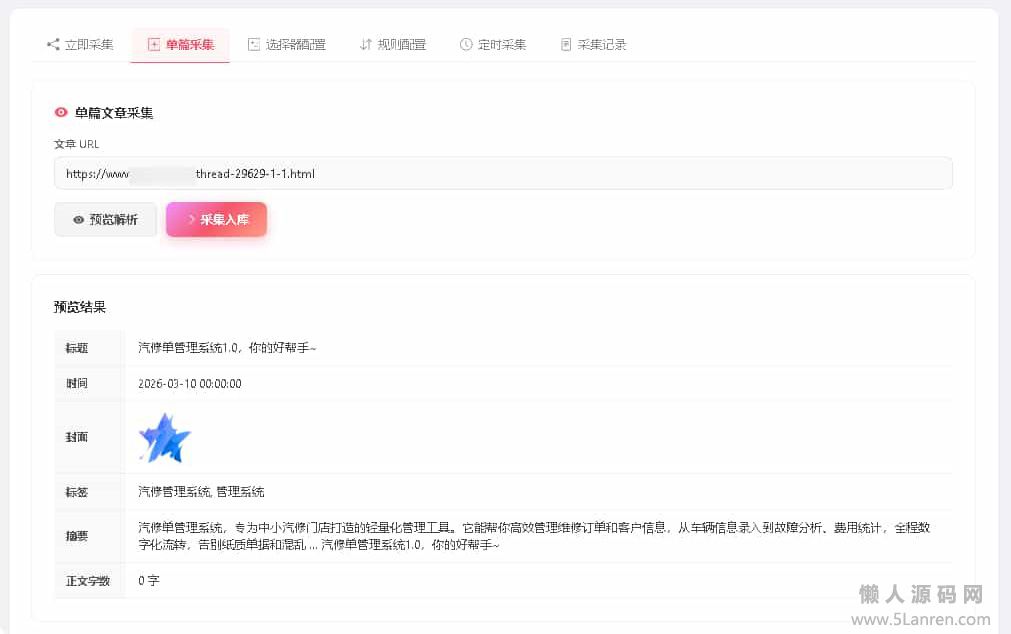This screenshot has height=634, width=1011.
Task: Click the eye icon inside 预览解析 button
Action: pos(78,220)
